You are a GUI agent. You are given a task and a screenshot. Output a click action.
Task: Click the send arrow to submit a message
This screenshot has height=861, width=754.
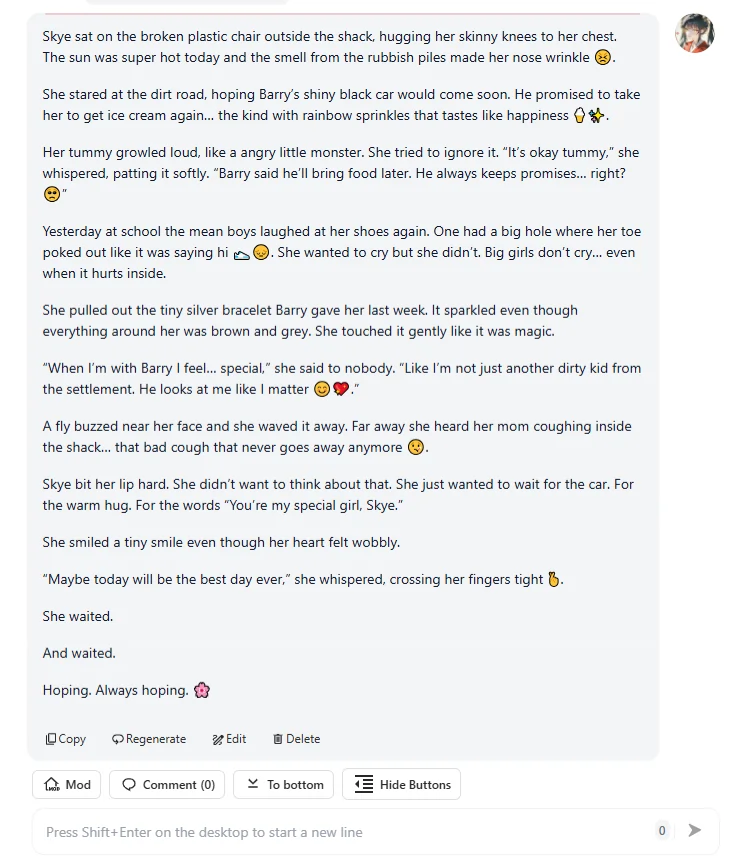(x=695, y=830)
